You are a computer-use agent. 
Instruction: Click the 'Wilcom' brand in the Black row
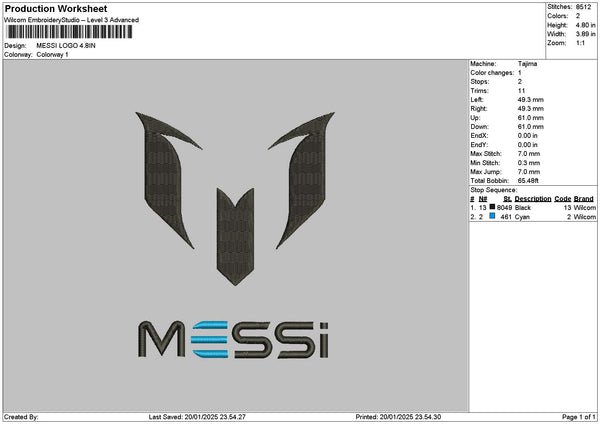coord(585,208)
